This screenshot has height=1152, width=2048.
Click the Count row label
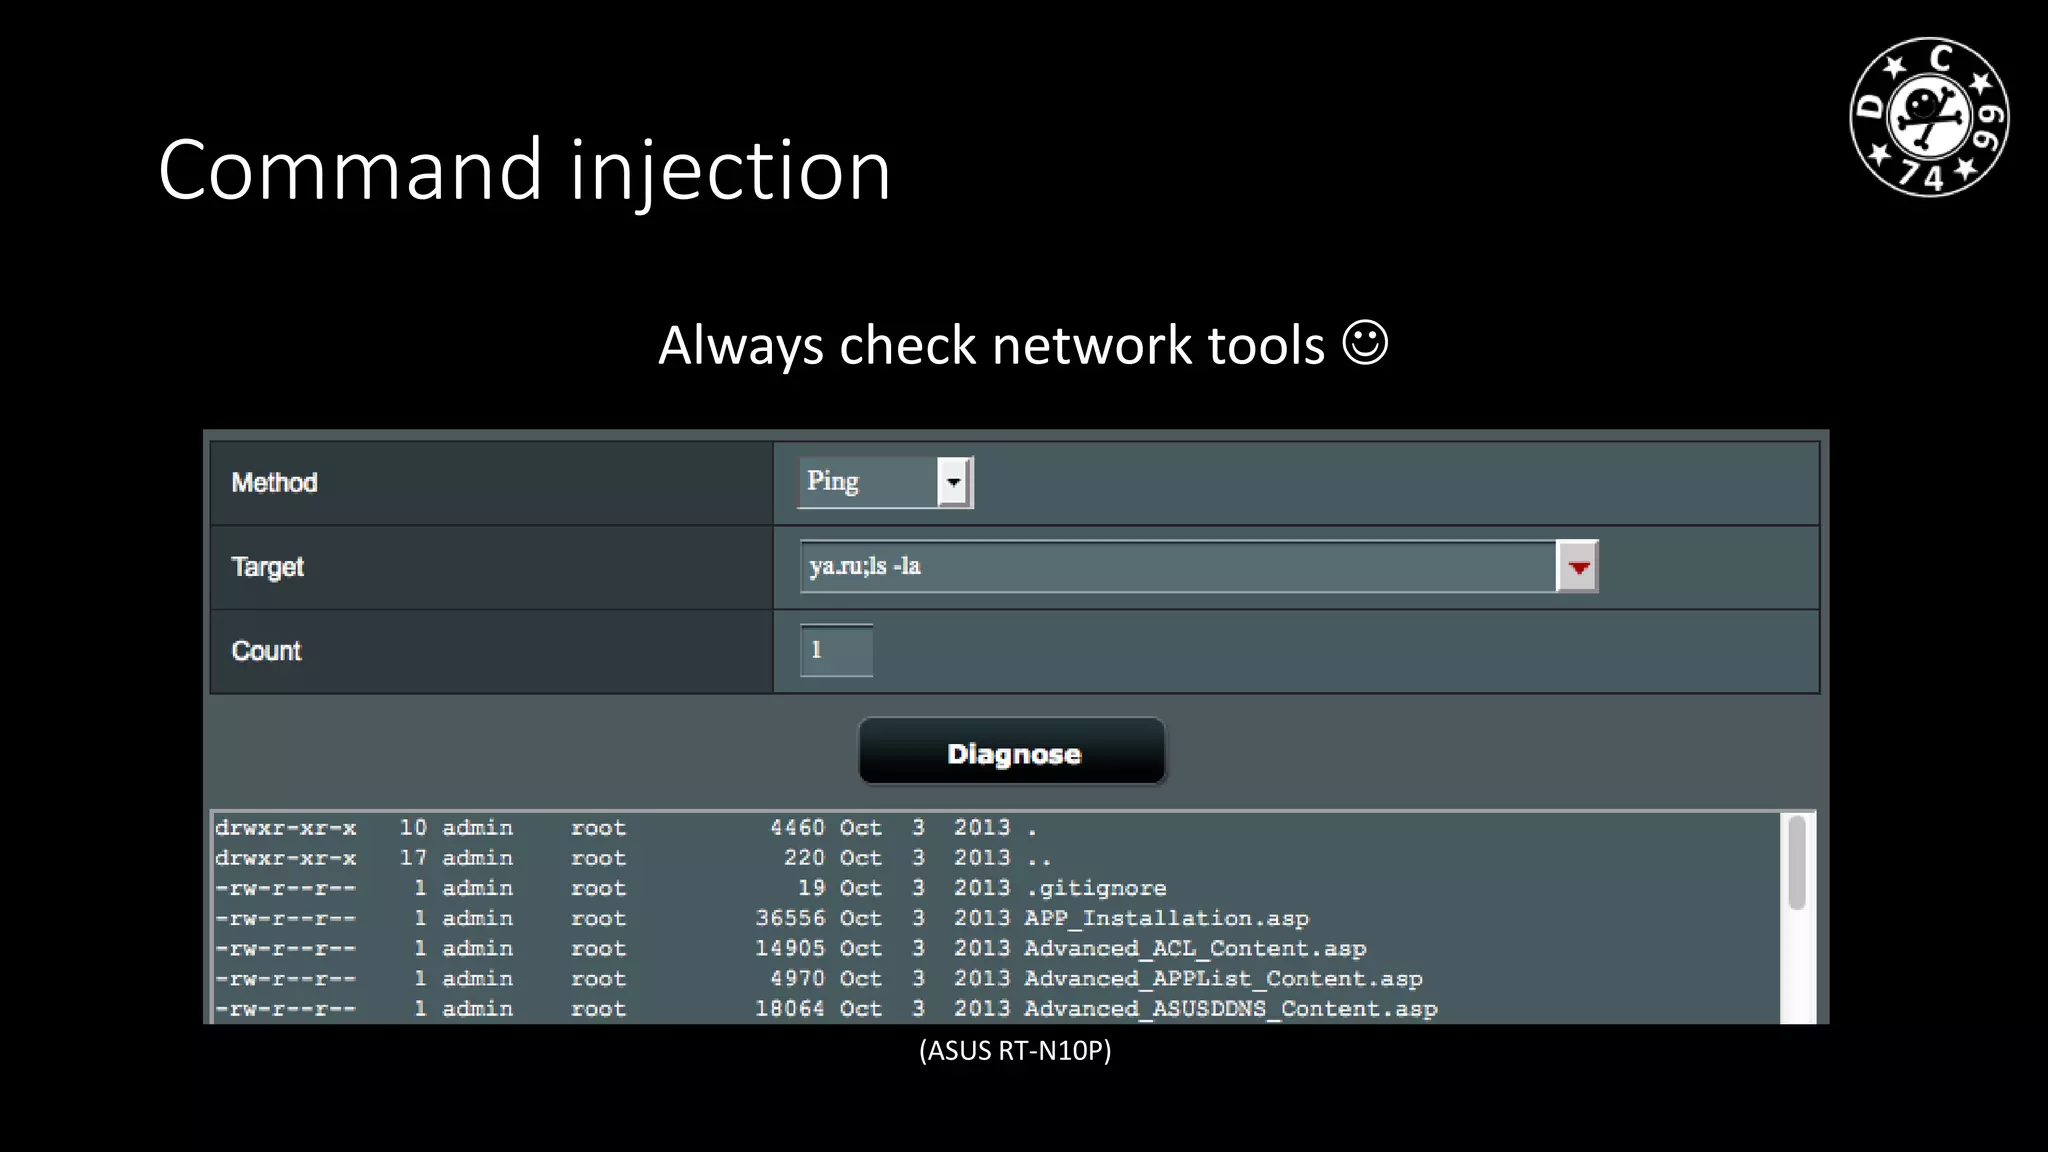pyautogui.click(x=266, y=651)
